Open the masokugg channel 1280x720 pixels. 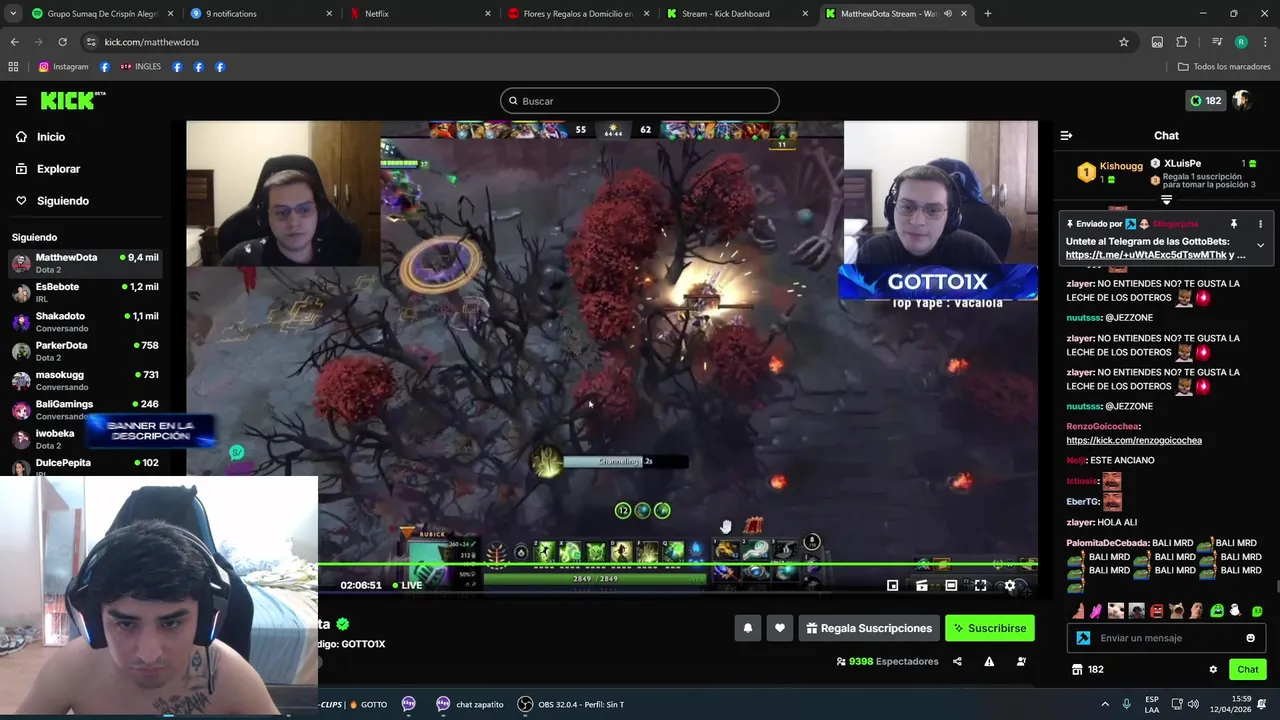(85, 380)
